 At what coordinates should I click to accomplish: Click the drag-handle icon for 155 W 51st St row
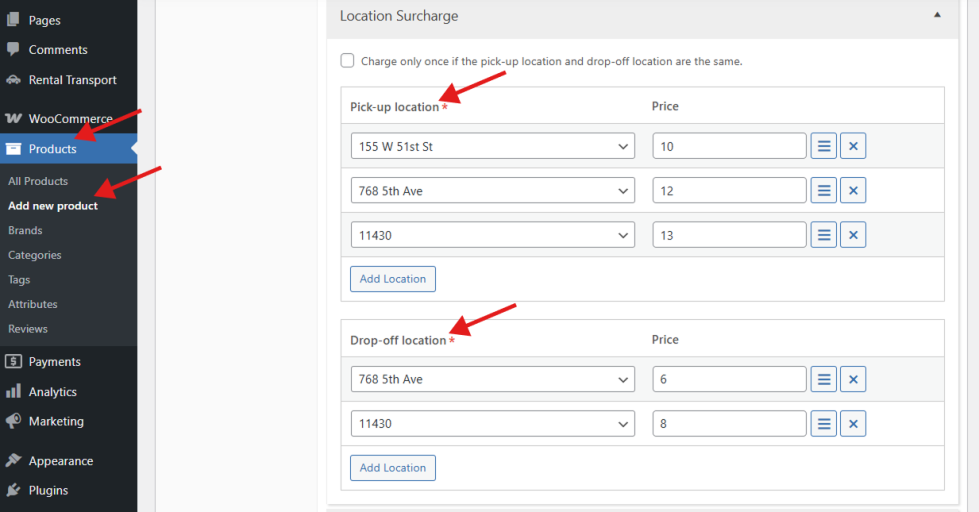tap(823, 146)
